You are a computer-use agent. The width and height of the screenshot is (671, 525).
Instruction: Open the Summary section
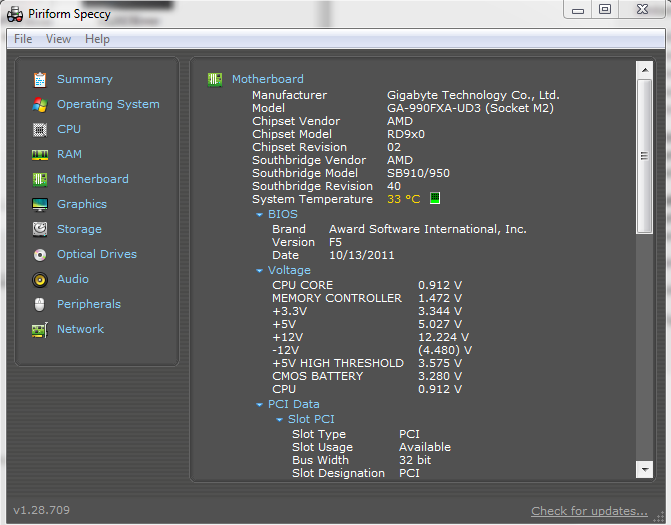pyautogui.click(x=85, y=79)
